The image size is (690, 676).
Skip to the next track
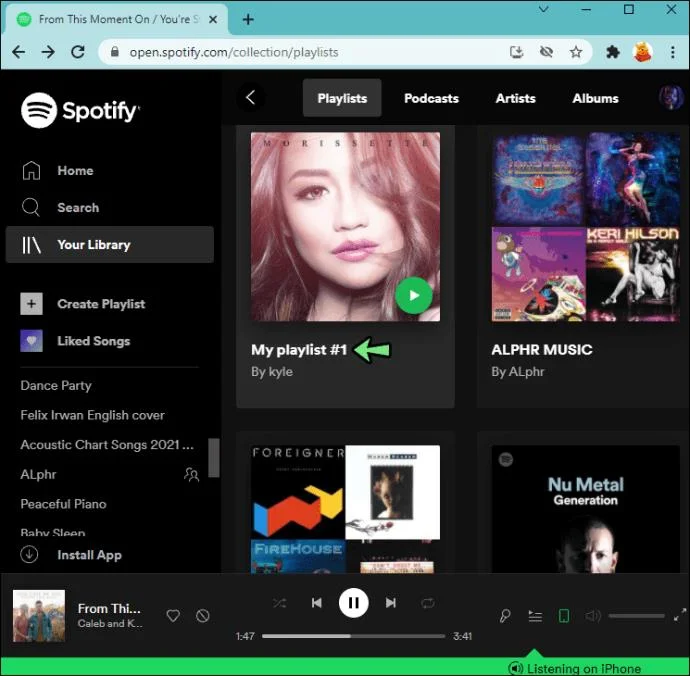point(391,603)
